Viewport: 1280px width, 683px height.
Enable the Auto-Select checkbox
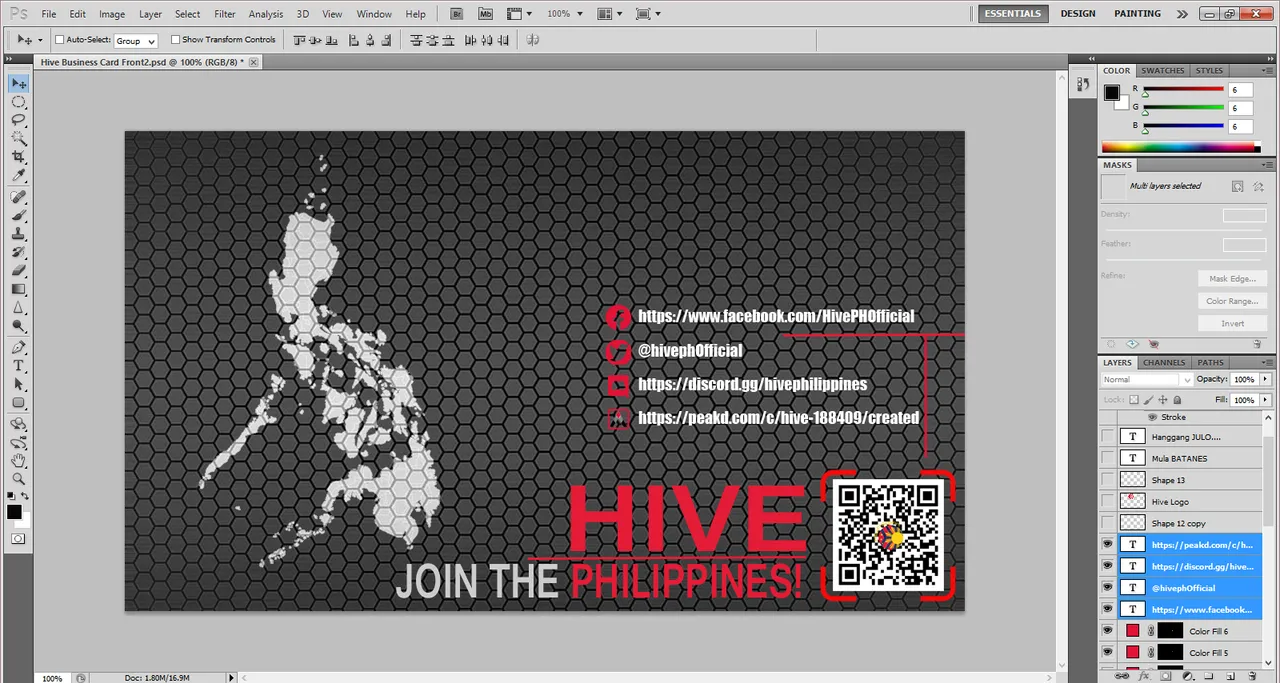(x=59, y=40)
